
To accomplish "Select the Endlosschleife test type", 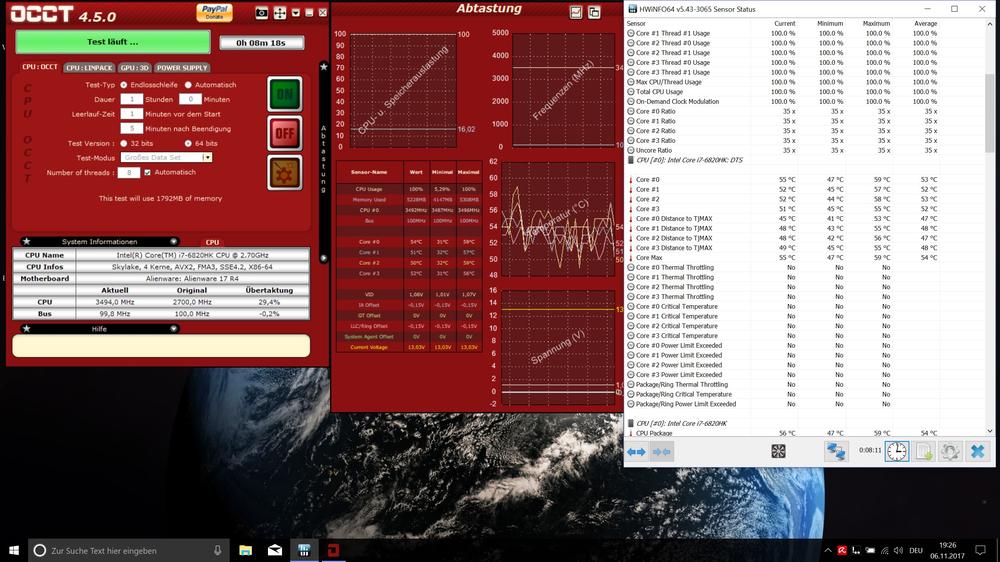I will click(x=124, y=85).
